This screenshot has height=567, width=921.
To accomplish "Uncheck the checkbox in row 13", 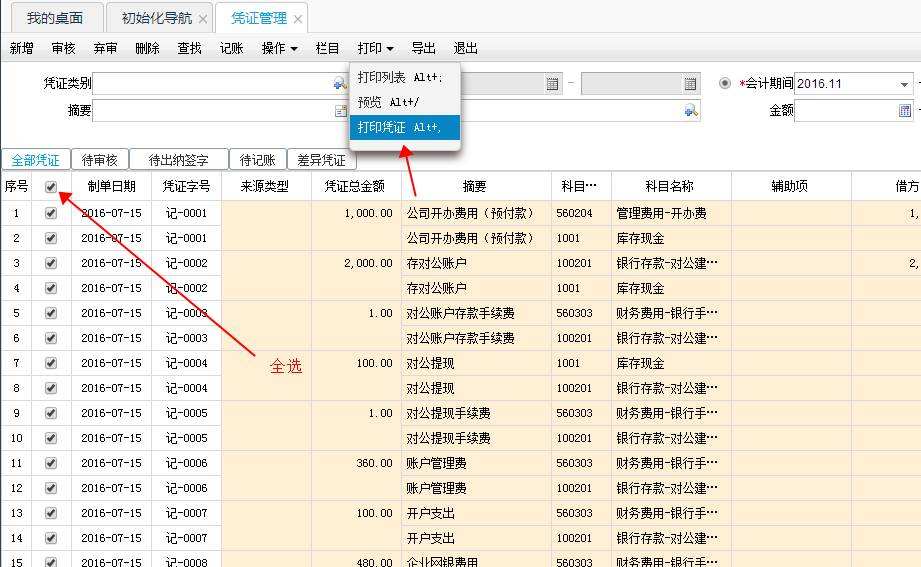I will pos(51,512).
